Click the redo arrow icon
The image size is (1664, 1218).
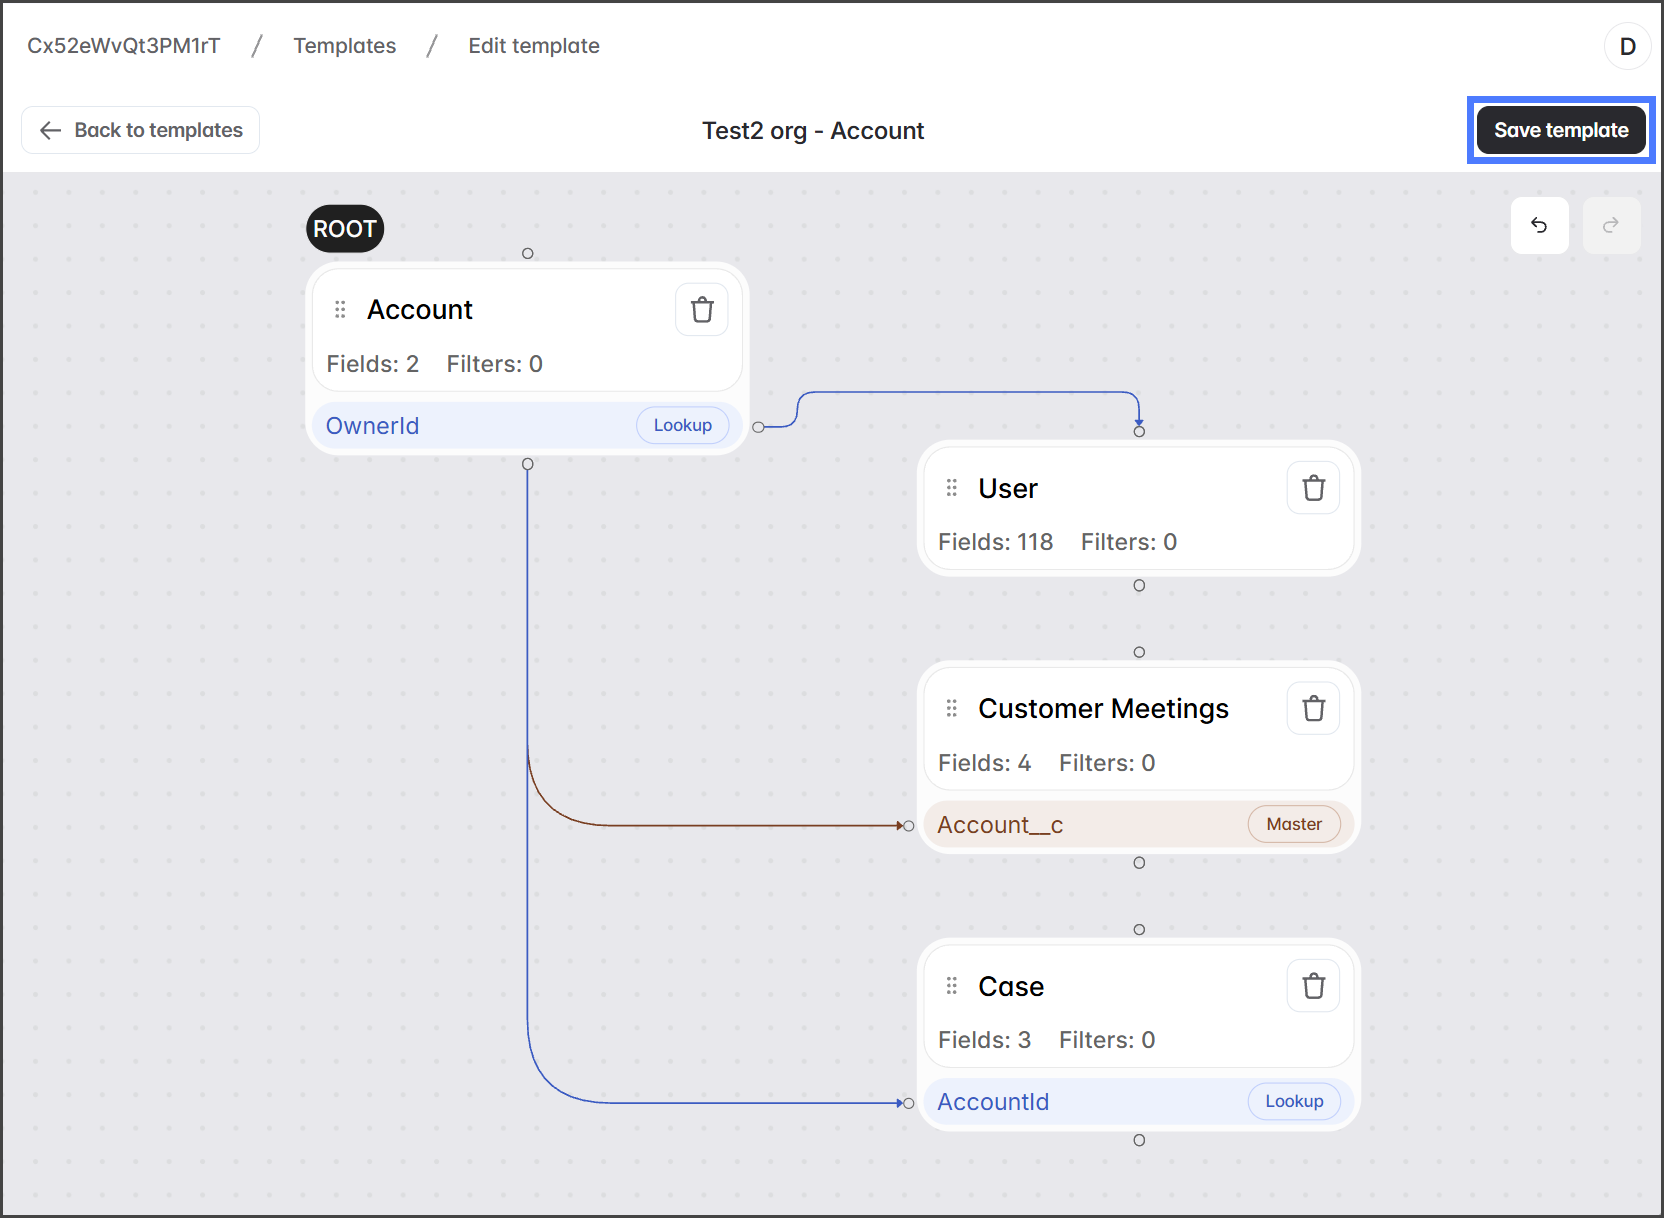(1611, 226)
